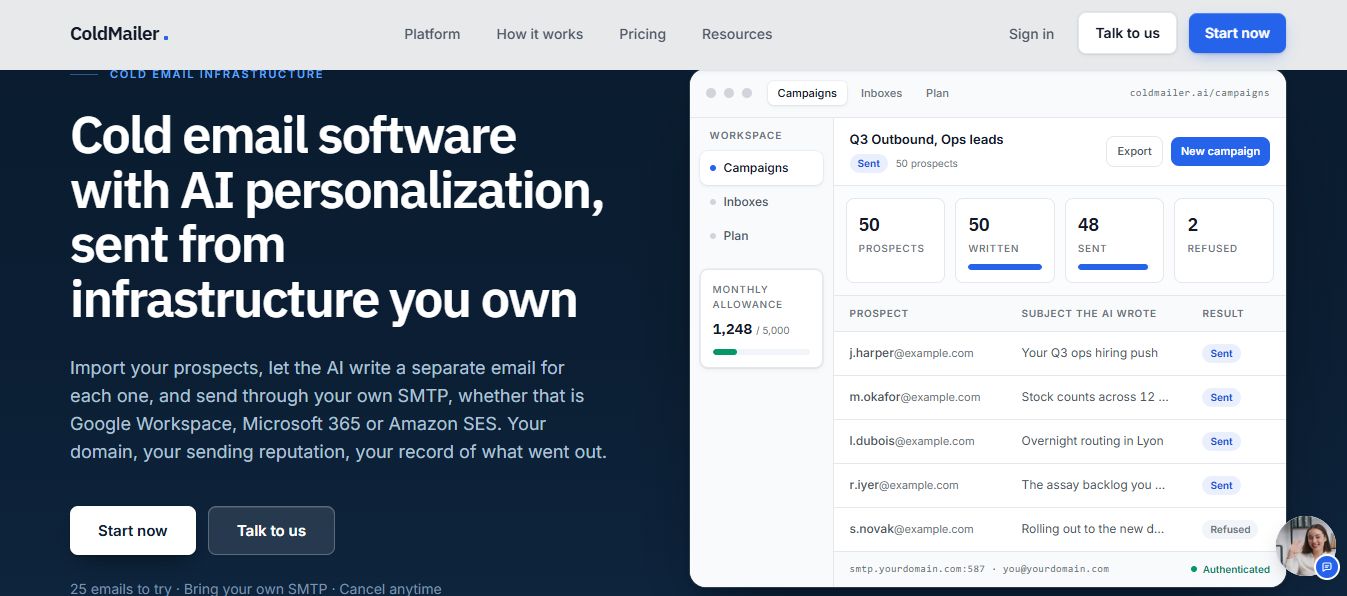1347x596 pixels.
Task: Click the s.novak@example.com prospect
Action: 911,529
